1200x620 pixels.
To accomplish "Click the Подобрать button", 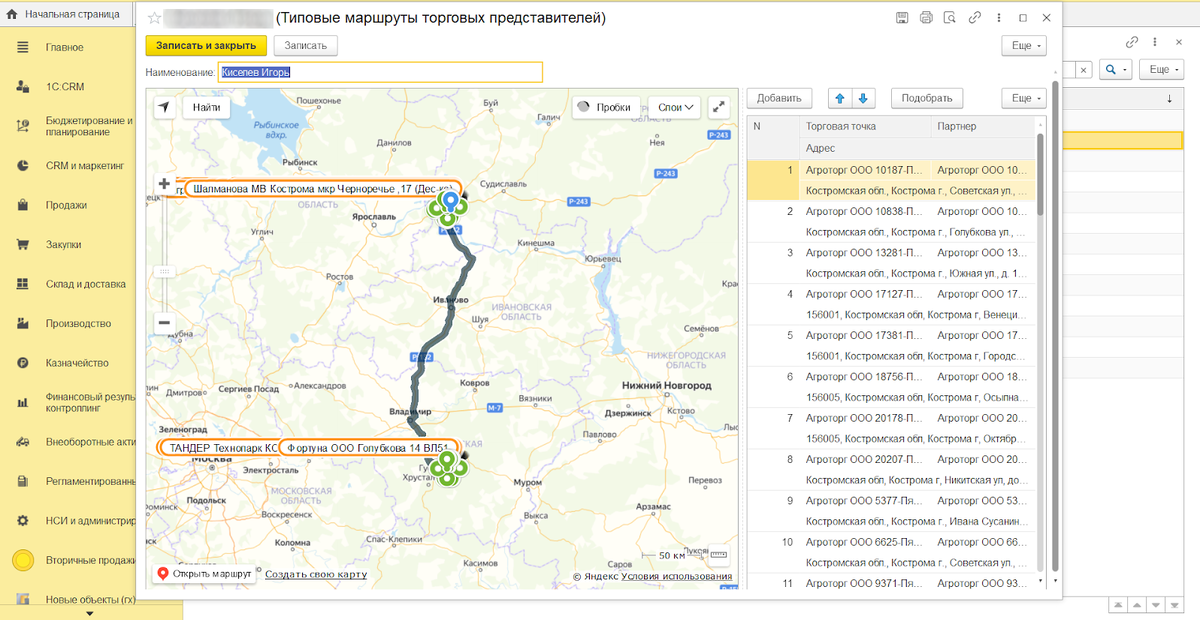I will 927,98.
